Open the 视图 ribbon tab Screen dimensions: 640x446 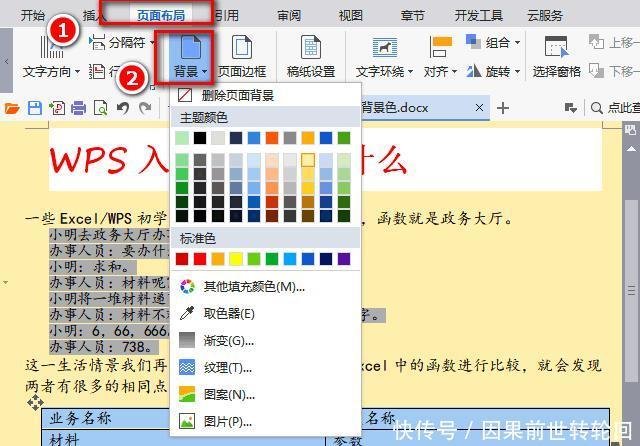pyautogui.click(x=351, y=16)
